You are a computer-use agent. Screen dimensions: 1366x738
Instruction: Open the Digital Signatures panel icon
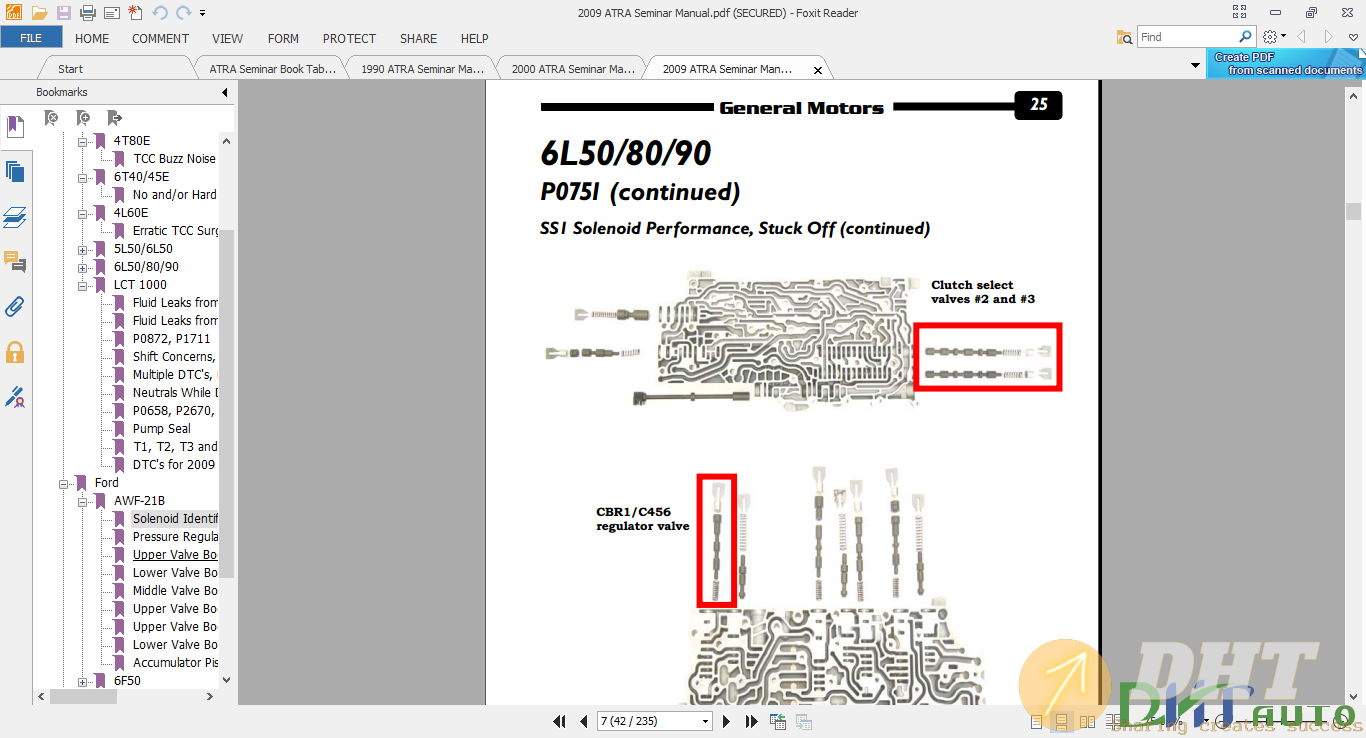pyautogui.click(x=15, y=397)
